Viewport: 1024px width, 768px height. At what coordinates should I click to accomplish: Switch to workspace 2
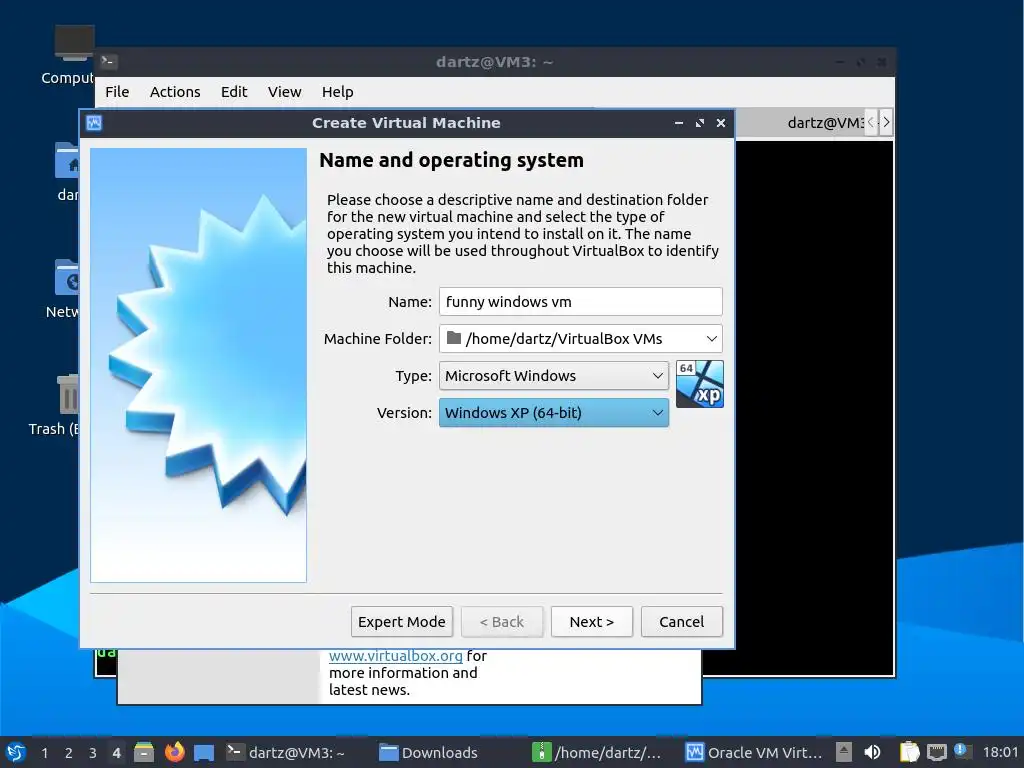coord(69,753)
